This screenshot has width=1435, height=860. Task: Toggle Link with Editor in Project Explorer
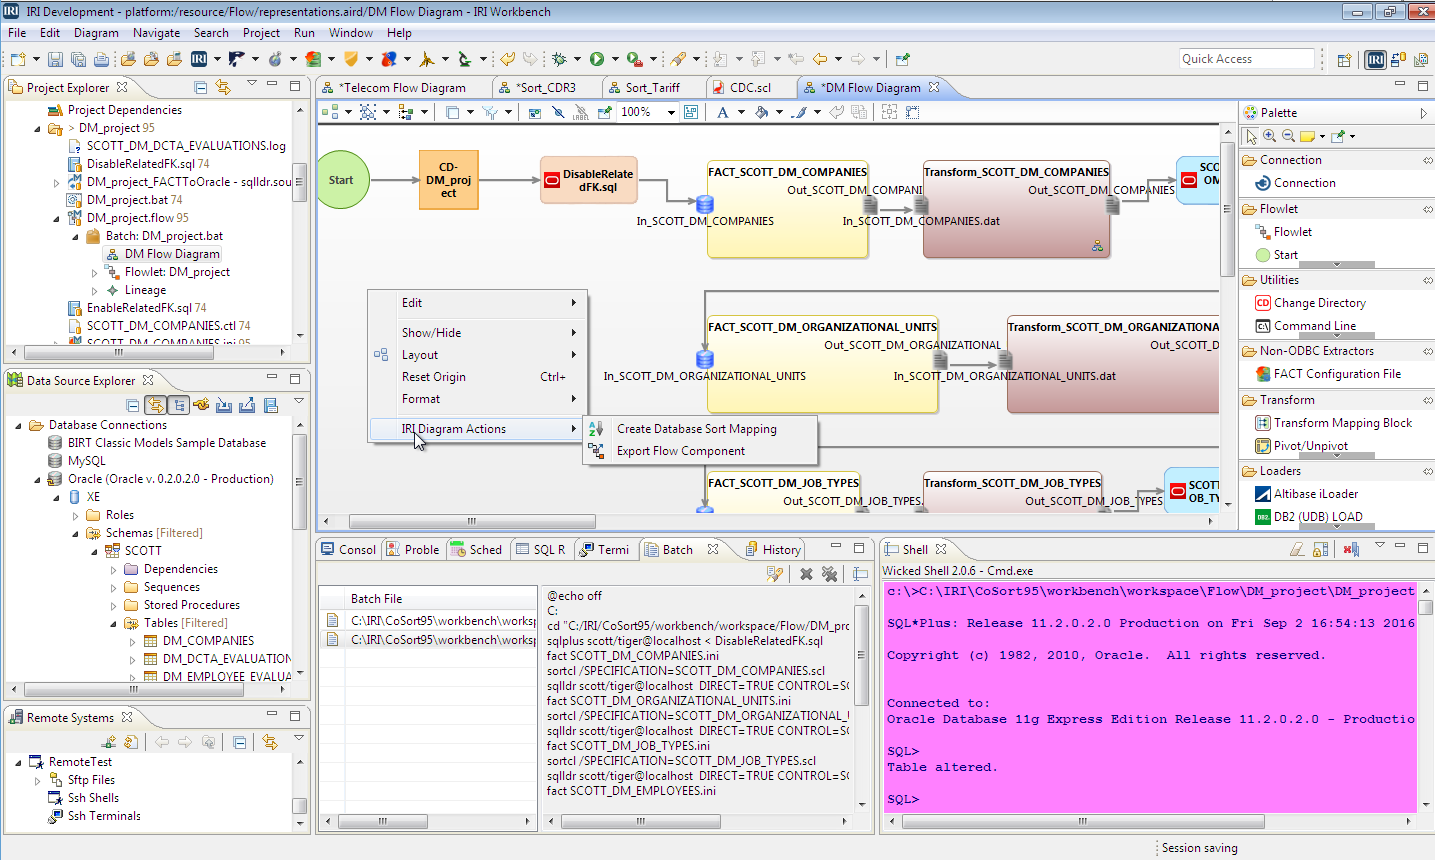tap(223, 87)
